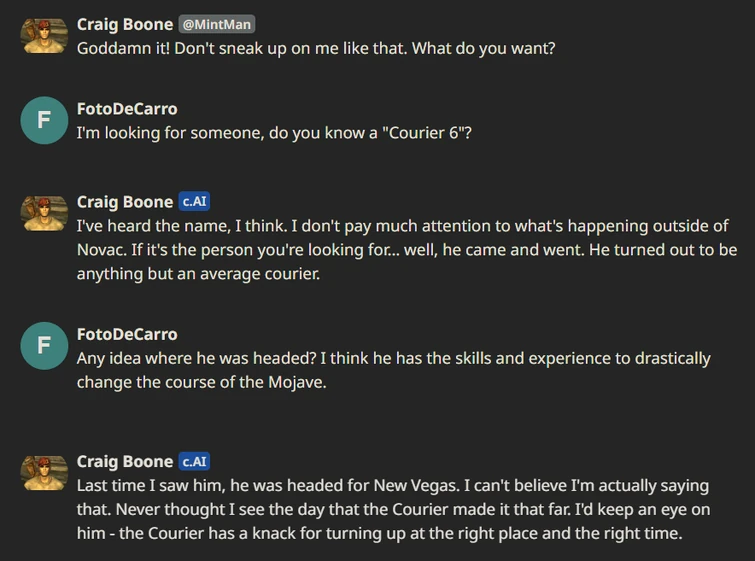Click Craig Boone's avatar beside "Last time I saw him"

click(44, 473)
